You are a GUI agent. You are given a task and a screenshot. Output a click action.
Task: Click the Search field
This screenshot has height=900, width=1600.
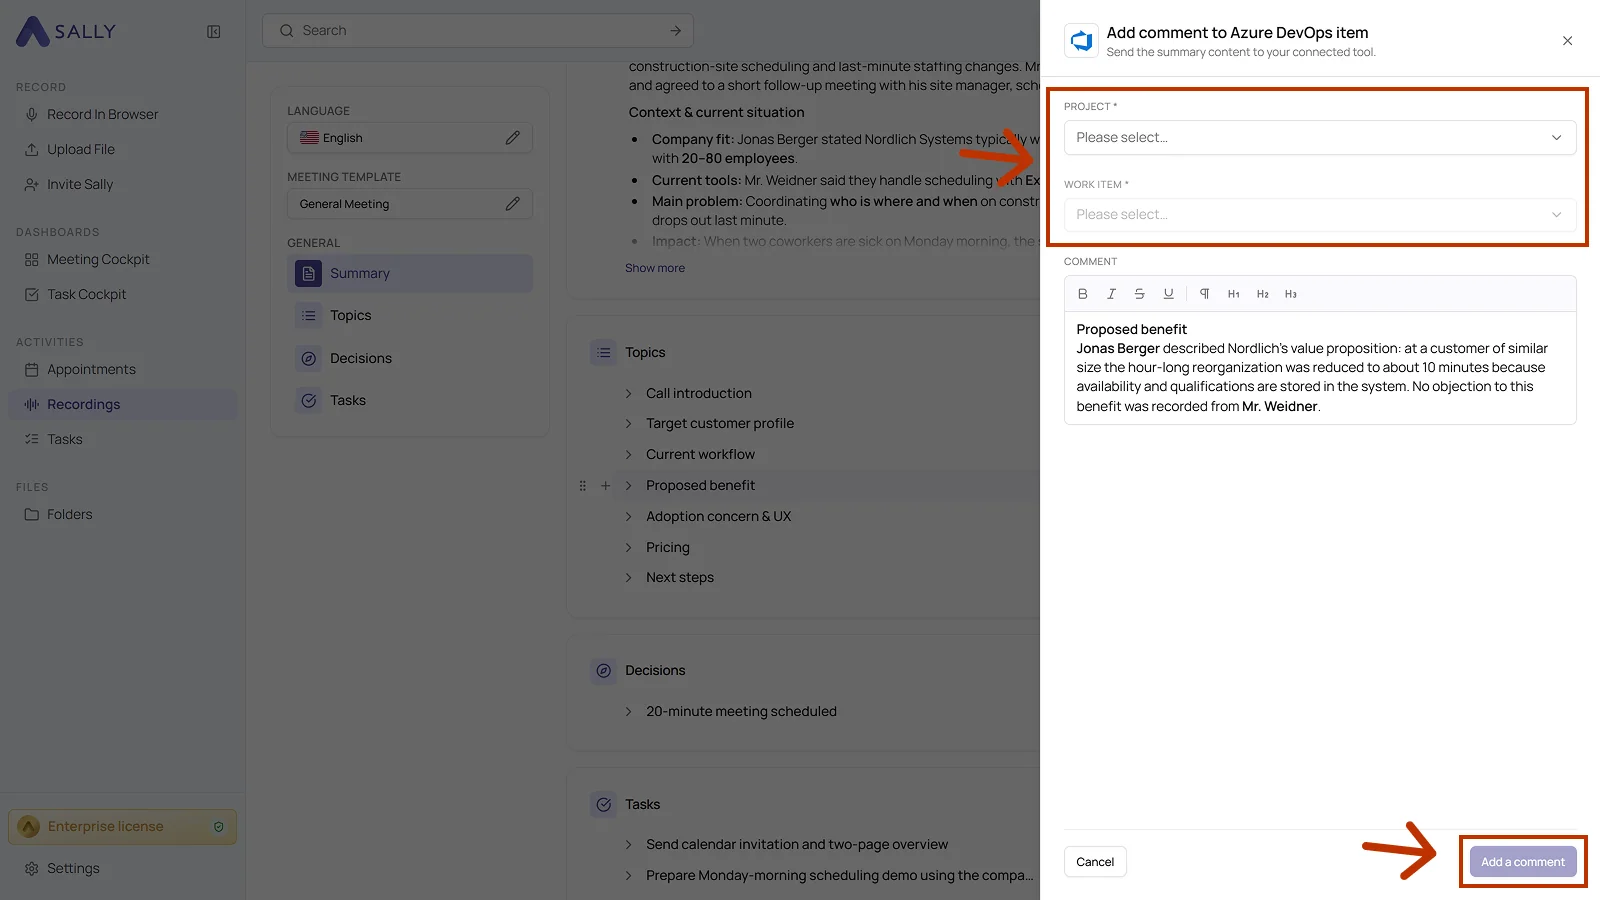tap(478, 31)
